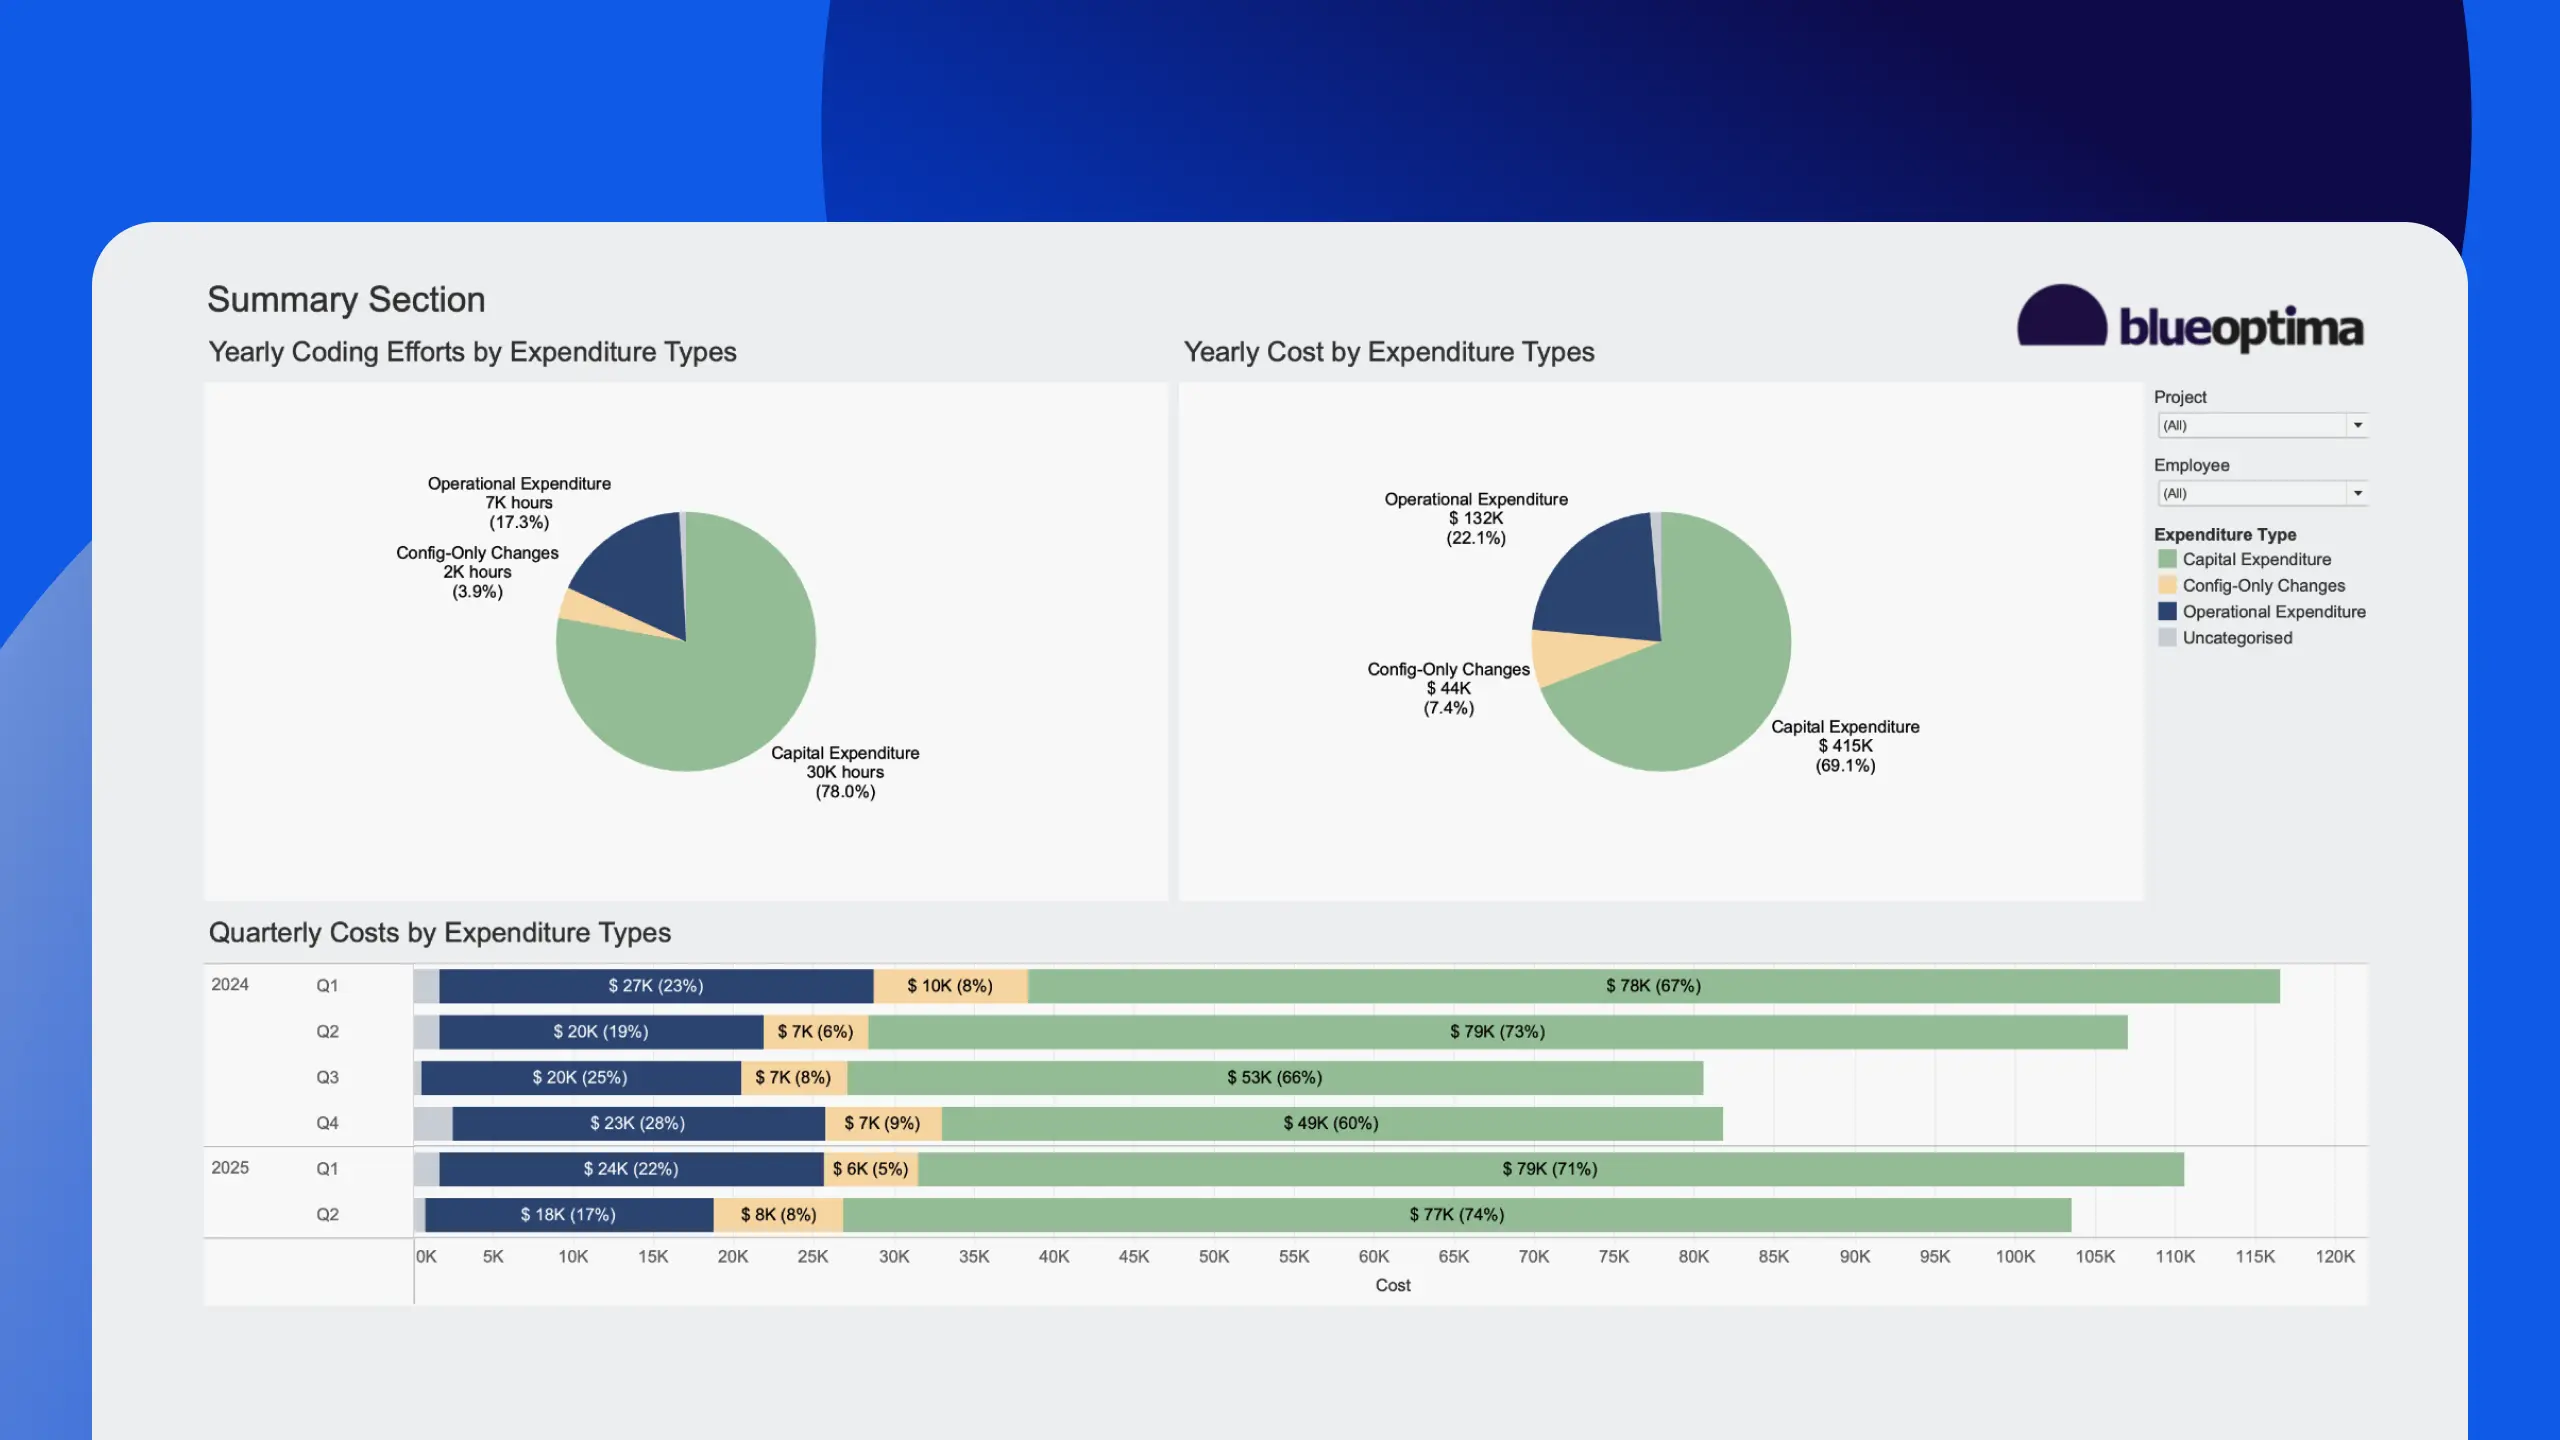Screen dimensions: 2560x1440
Task: Click the Operational Expenditure legend label
Action: tap(2273, 611)
